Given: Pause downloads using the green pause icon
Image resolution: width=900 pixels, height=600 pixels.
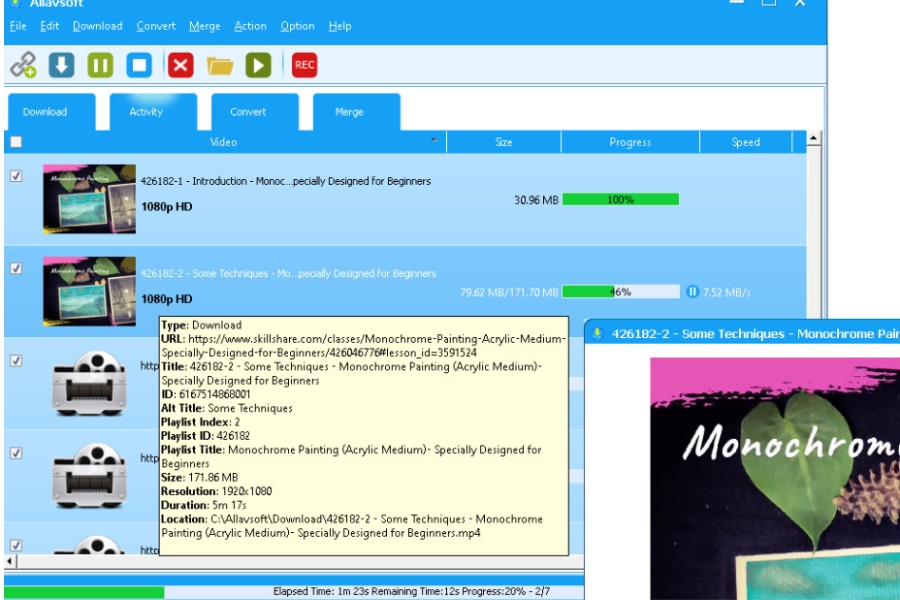Looking at the screenshot, I should click(100, 65).
